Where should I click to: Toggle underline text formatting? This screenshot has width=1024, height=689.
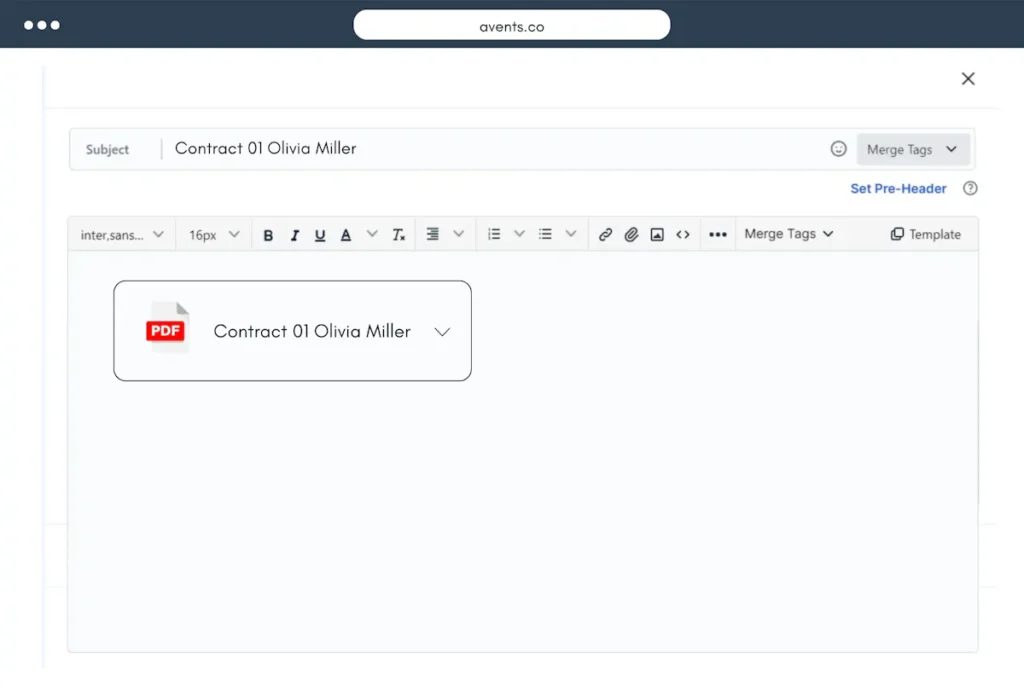click(x=320, y=235)
